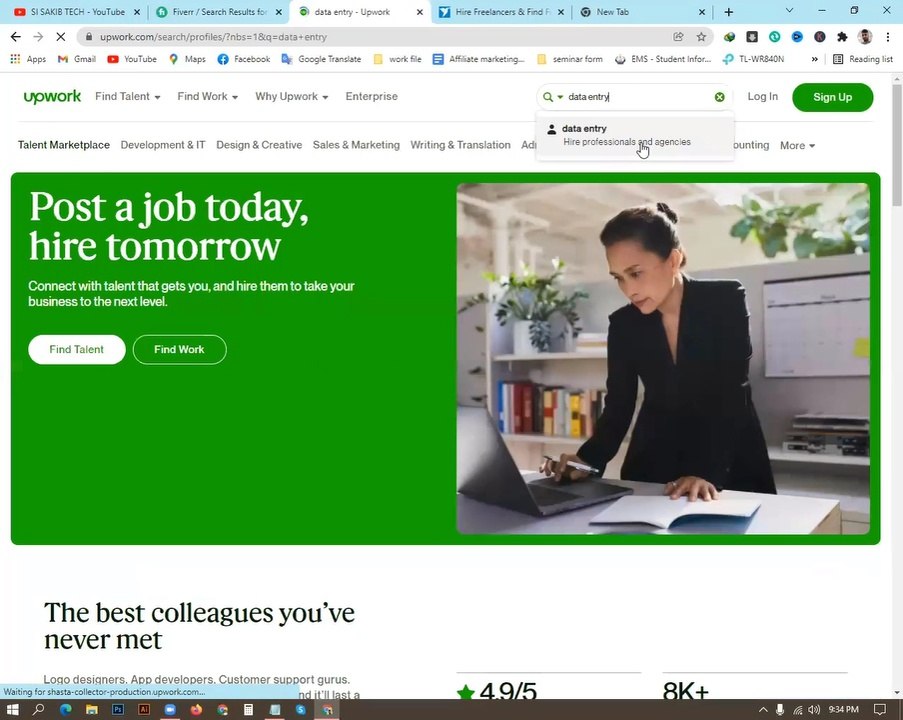Viewport: 903px width, 720px height.
Task: Open the Chrome three-dot menu
Action: pyautogui.click(x=887, y=37)
